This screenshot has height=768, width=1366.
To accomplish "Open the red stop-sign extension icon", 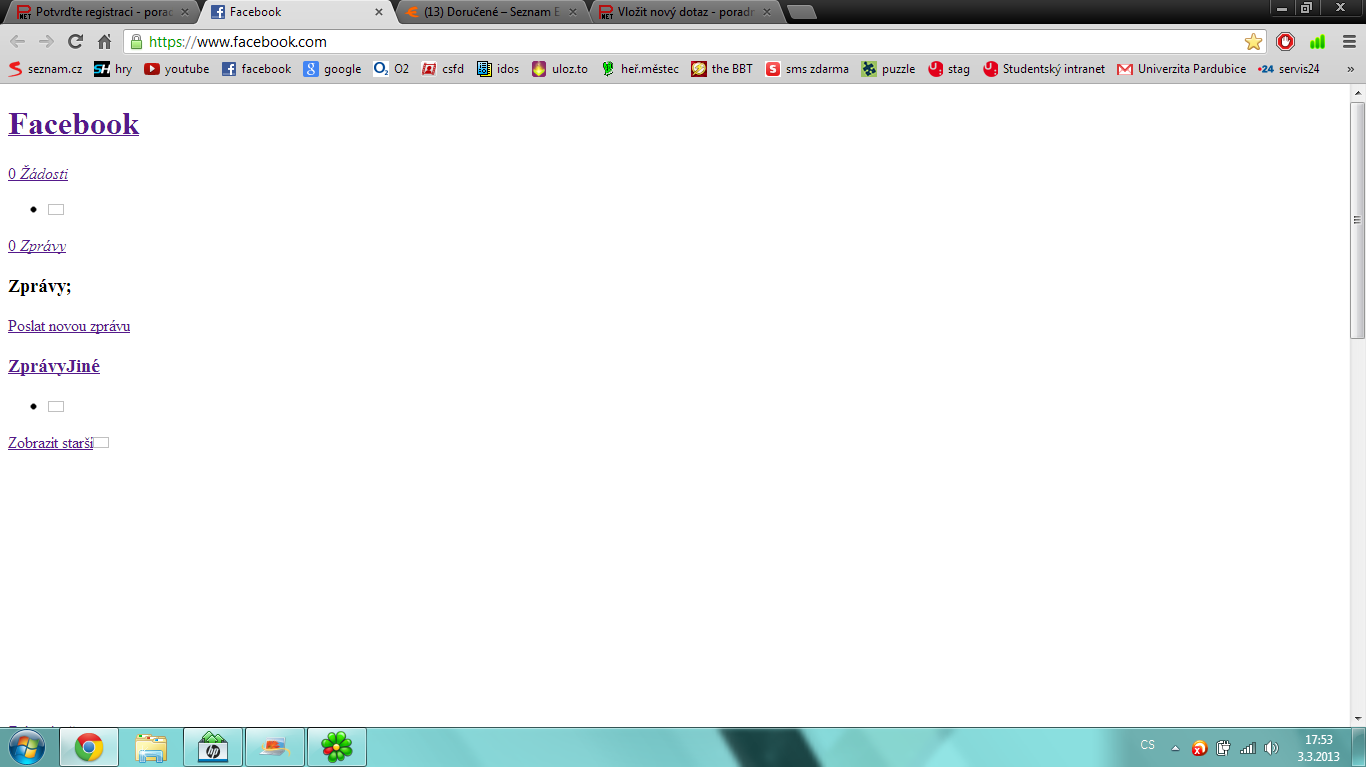I will (1286, 42).
